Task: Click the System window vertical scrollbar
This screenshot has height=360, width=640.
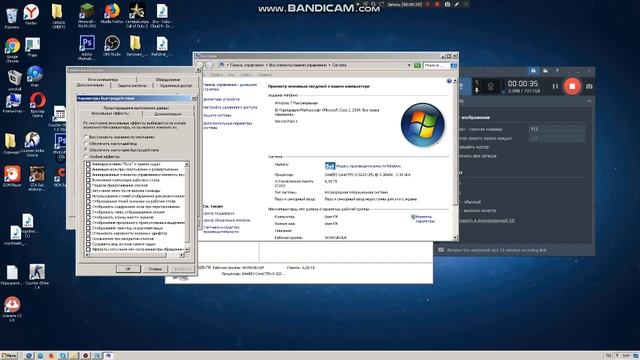Action: (x=455, y=159)
